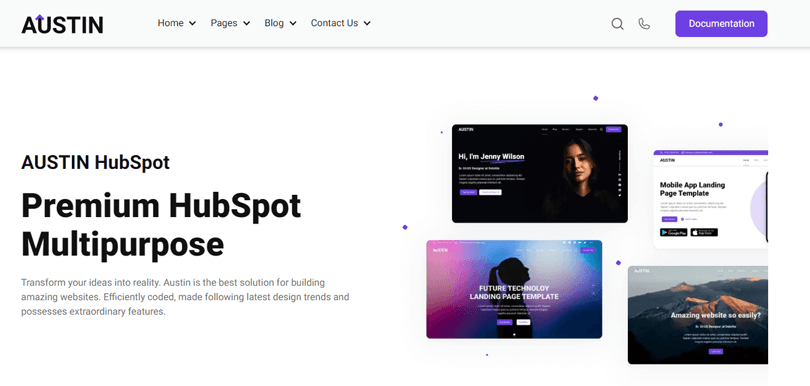Click the Transform your ideas paragraph
Viewport: 810px width, 386px height.
(185, 297)
